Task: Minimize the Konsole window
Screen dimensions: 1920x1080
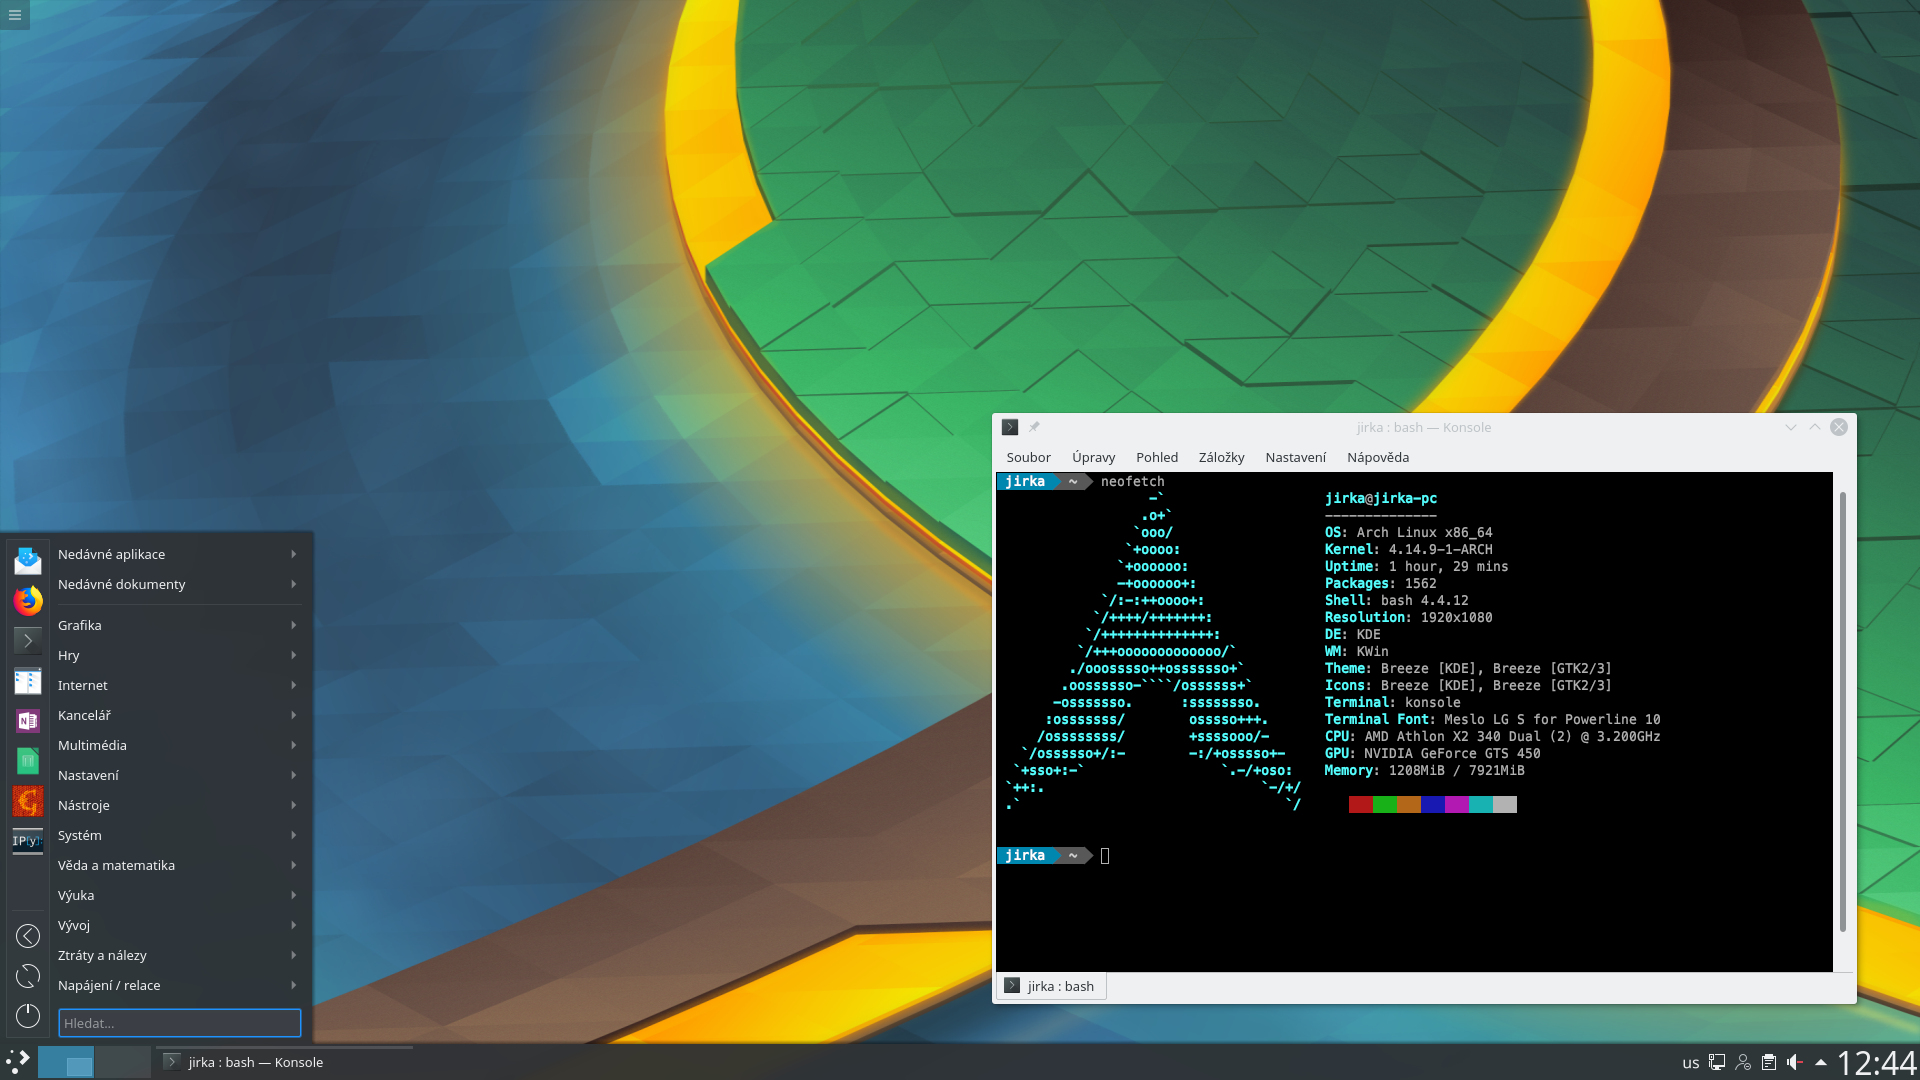Action: pyautogui.click(x=1790, y=427)
